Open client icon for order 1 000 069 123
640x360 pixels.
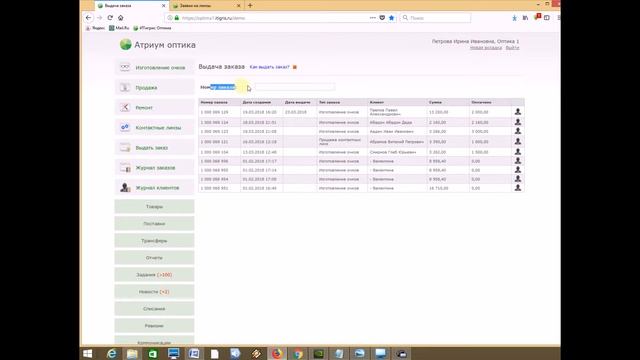pos(518,131)
